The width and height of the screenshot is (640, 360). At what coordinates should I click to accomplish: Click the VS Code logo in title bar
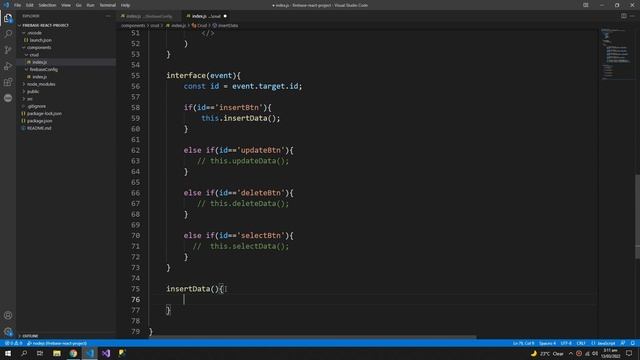pos(6,5)
